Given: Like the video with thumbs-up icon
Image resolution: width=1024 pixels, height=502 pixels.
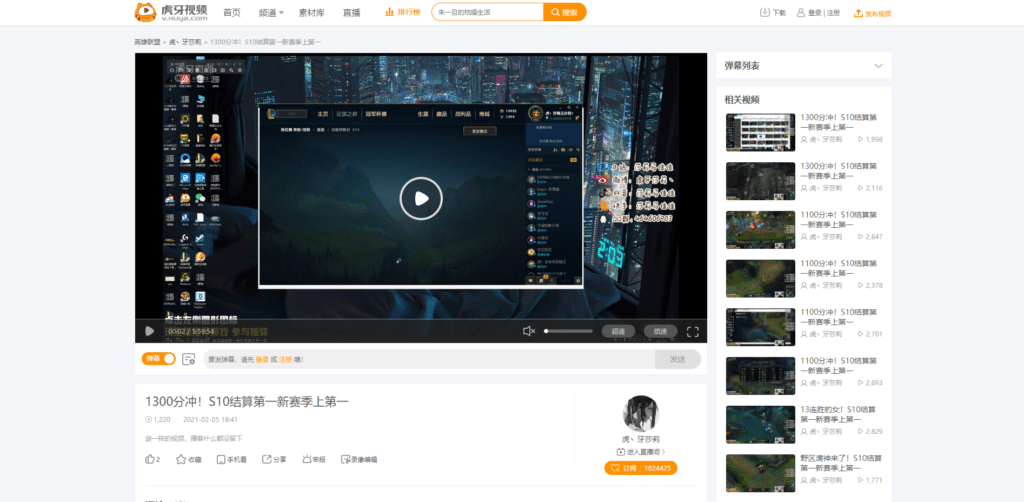Looking at the screenshot, I should pos(150,459).
